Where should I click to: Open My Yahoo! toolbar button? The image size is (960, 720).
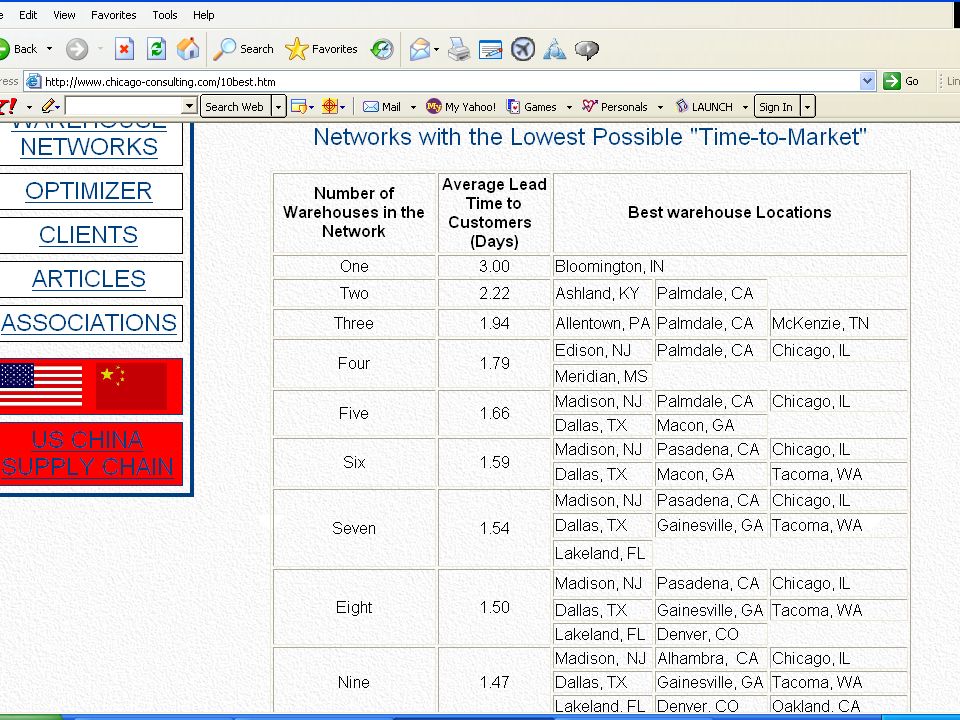(461, 107)
